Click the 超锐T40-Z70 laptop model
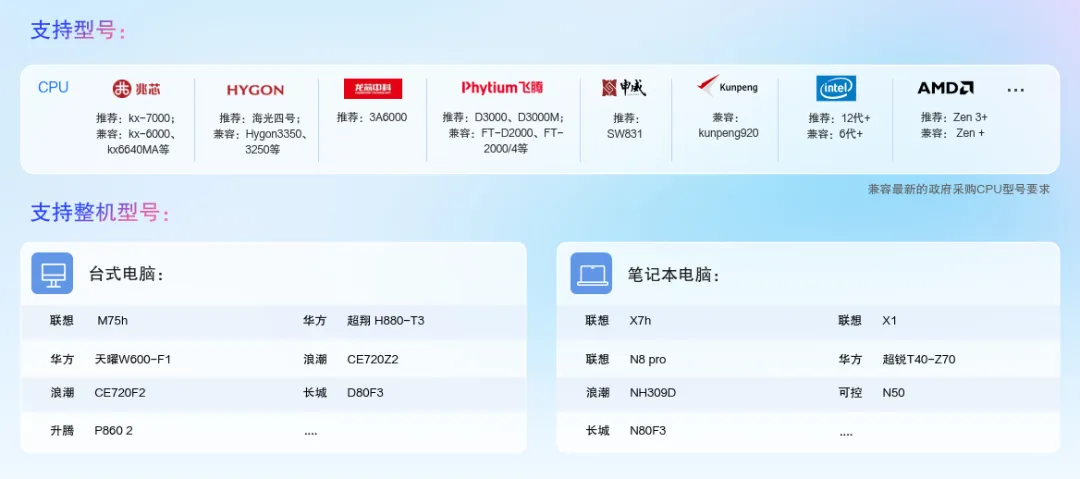This screenshot has width=1080, height=479. click(x=918, y=360)
